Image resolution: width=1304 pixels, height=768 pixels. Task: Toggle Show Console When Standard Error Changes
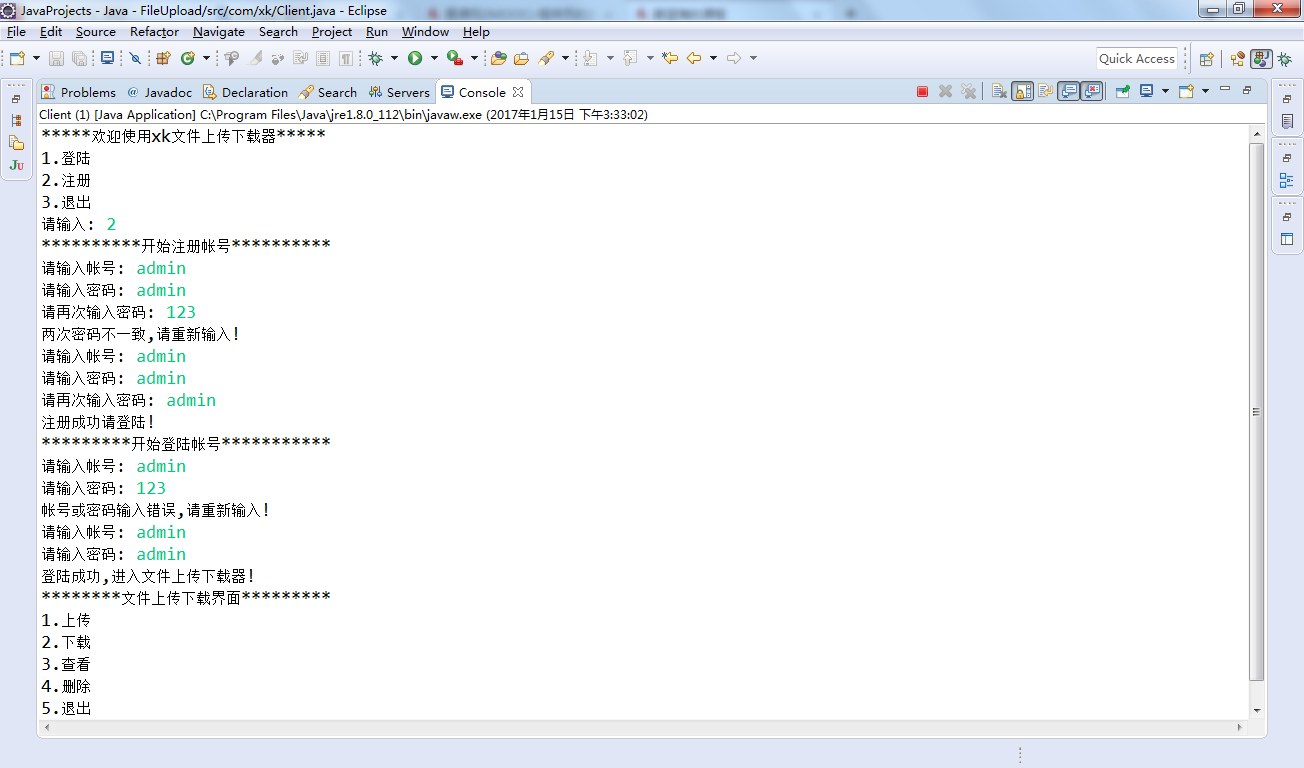click(1091, 91)
